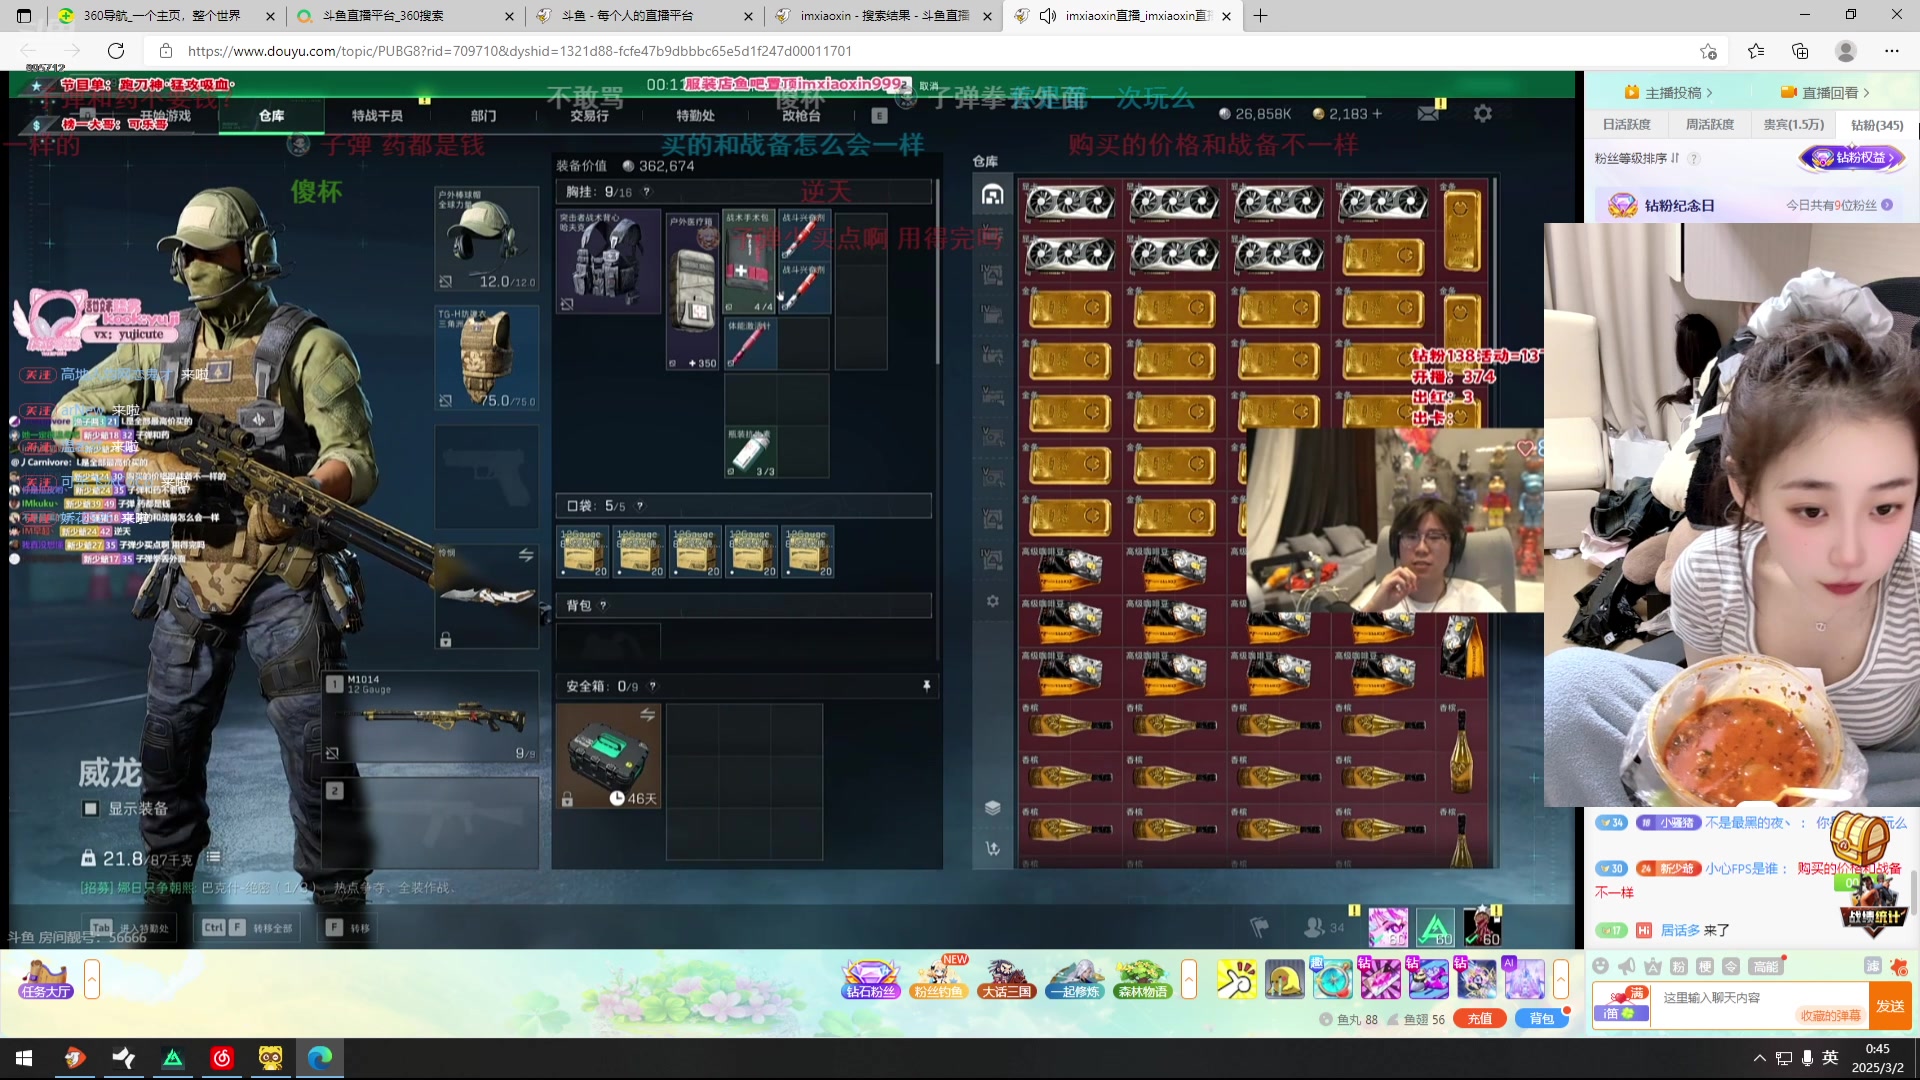Click username 小心FPS是谁 in chat
Viewport: 1920px width, 1080px height.
pyautogui.click(x=1742, y=869)
